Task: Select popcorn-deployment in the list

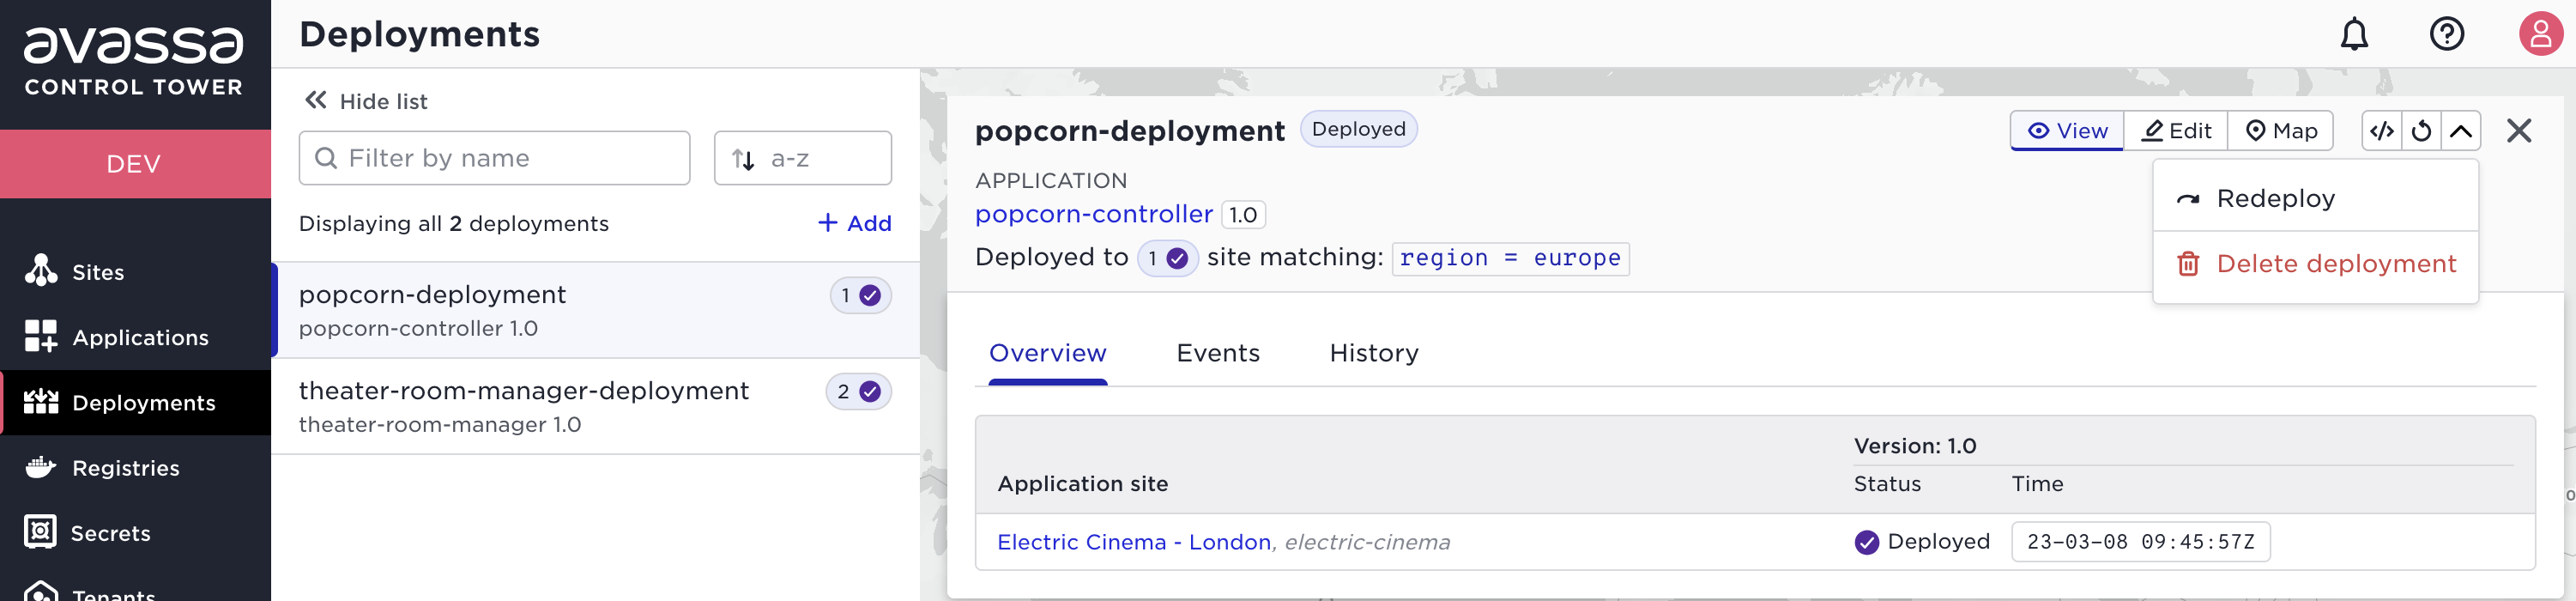Action: coord(596,310)
